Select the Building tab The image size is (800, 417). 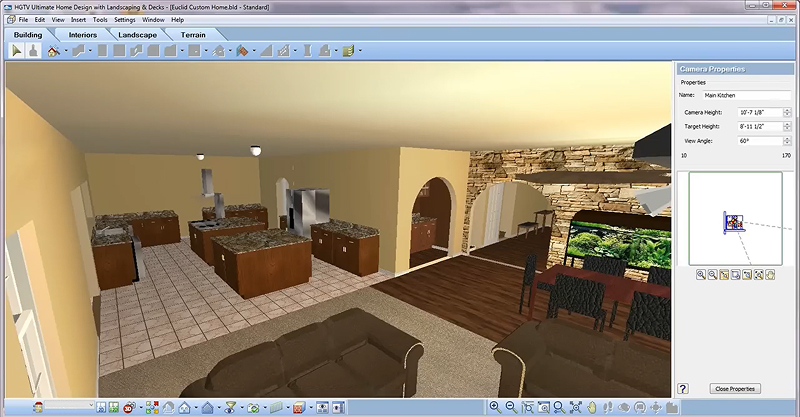point(28,35)
